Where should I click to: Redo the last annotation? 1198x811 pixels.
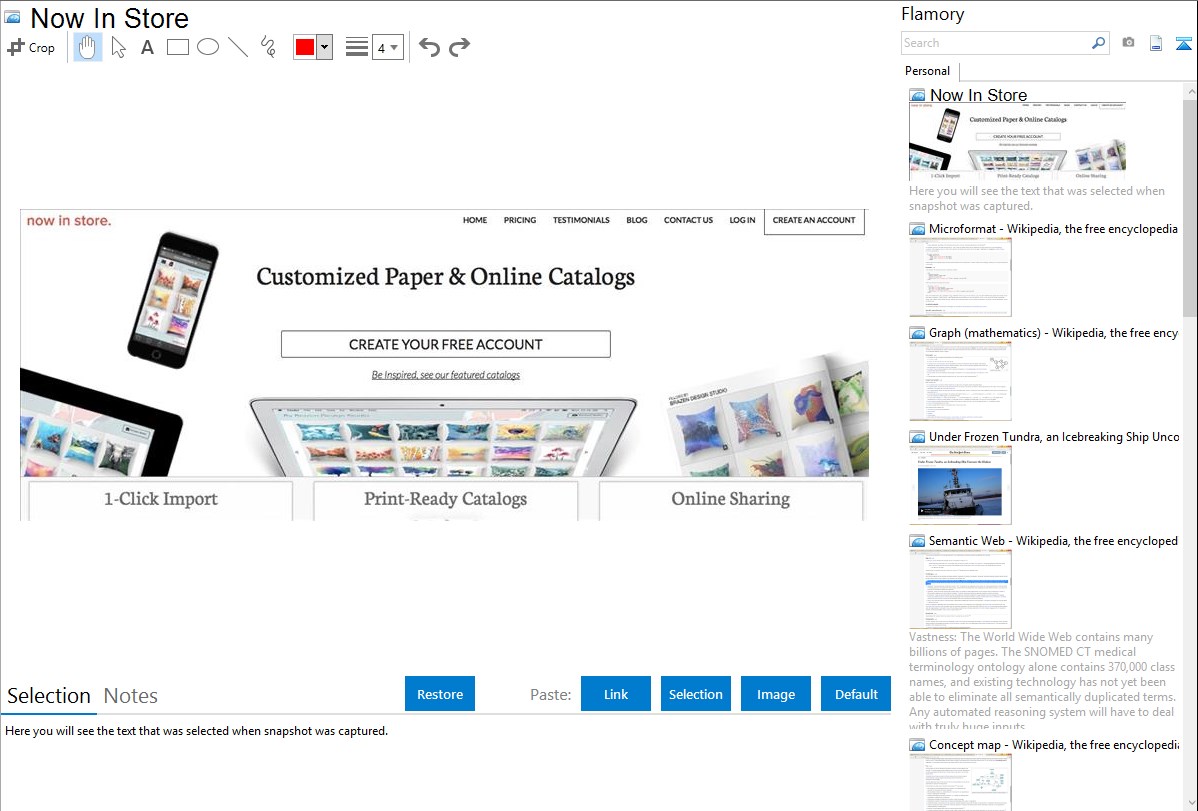coord(459,47)
